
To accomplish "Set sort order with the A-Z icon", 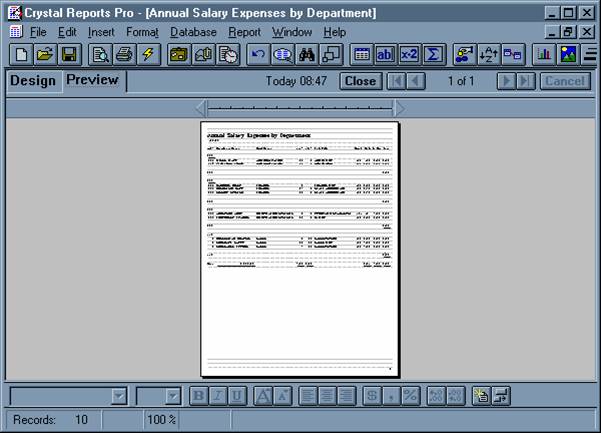I will click(489, 54).
